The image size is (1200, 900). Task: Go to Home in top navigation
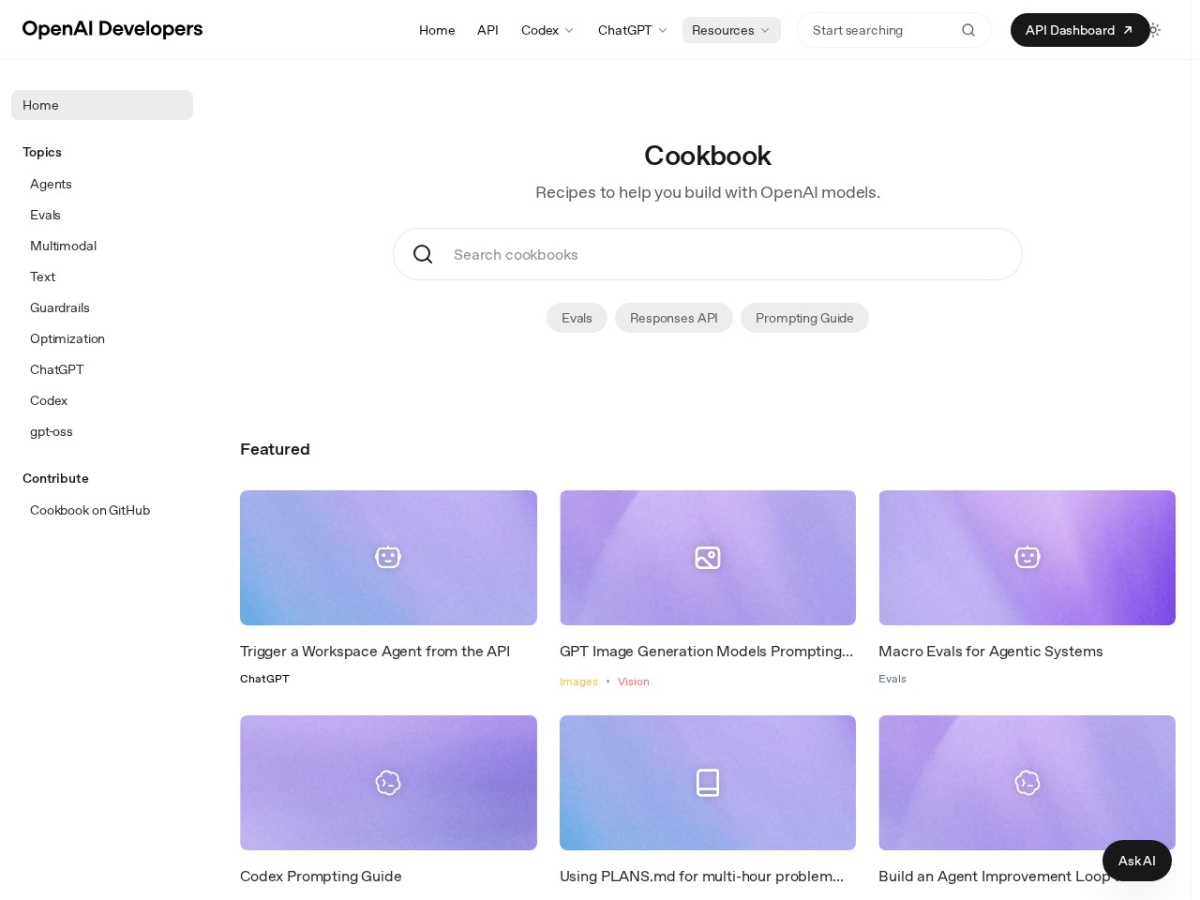(437, 30)
